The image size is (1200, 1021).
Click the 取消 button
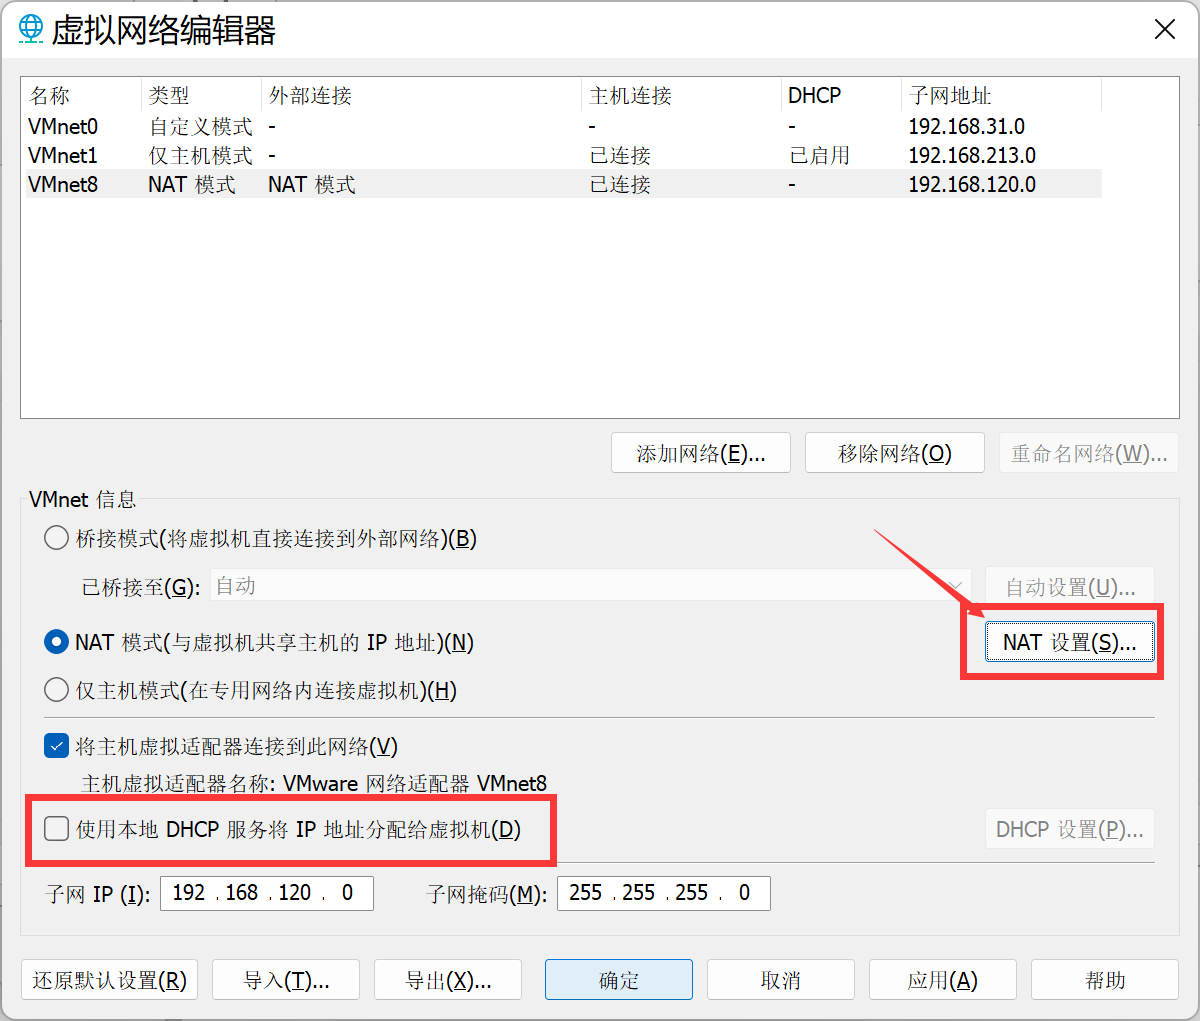pyautogui.click(x=781, y=980)
